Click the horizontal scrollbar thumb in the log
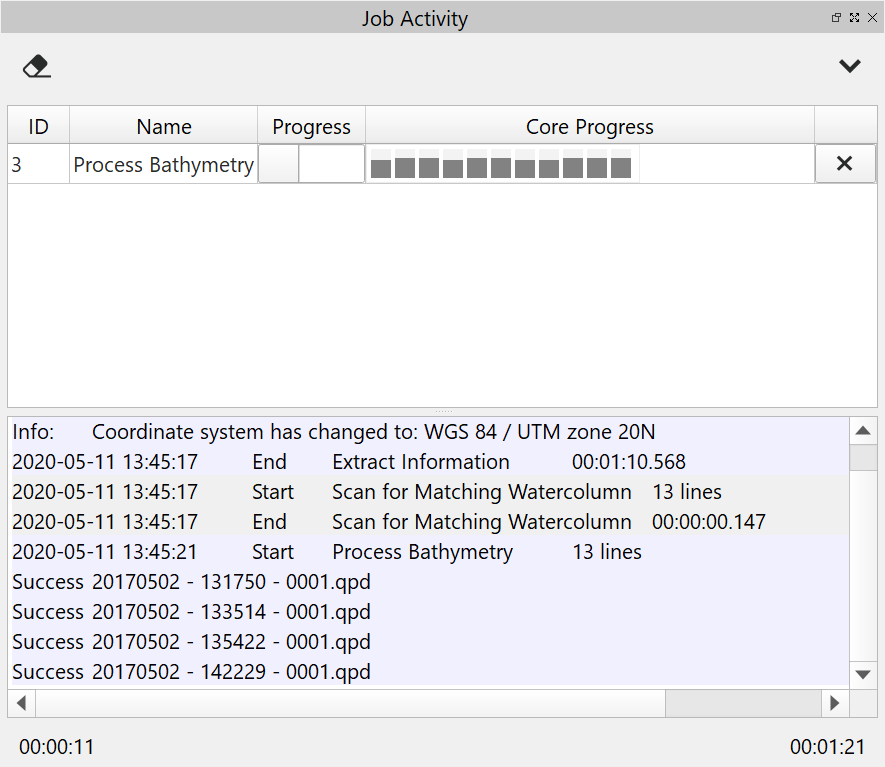 tap(350, 703)
